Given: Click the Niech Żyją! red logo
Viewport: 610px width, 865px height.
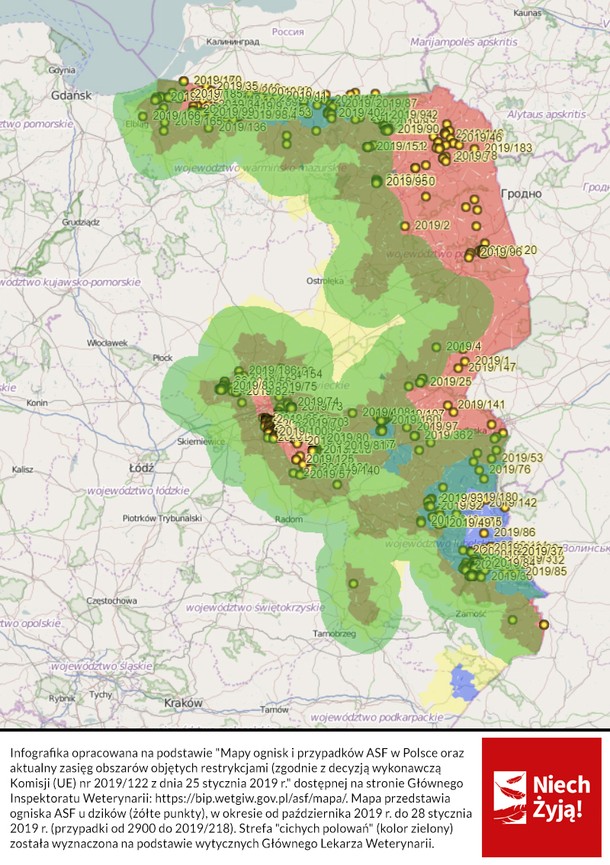Looking at the screenshot, I should 542,797.
